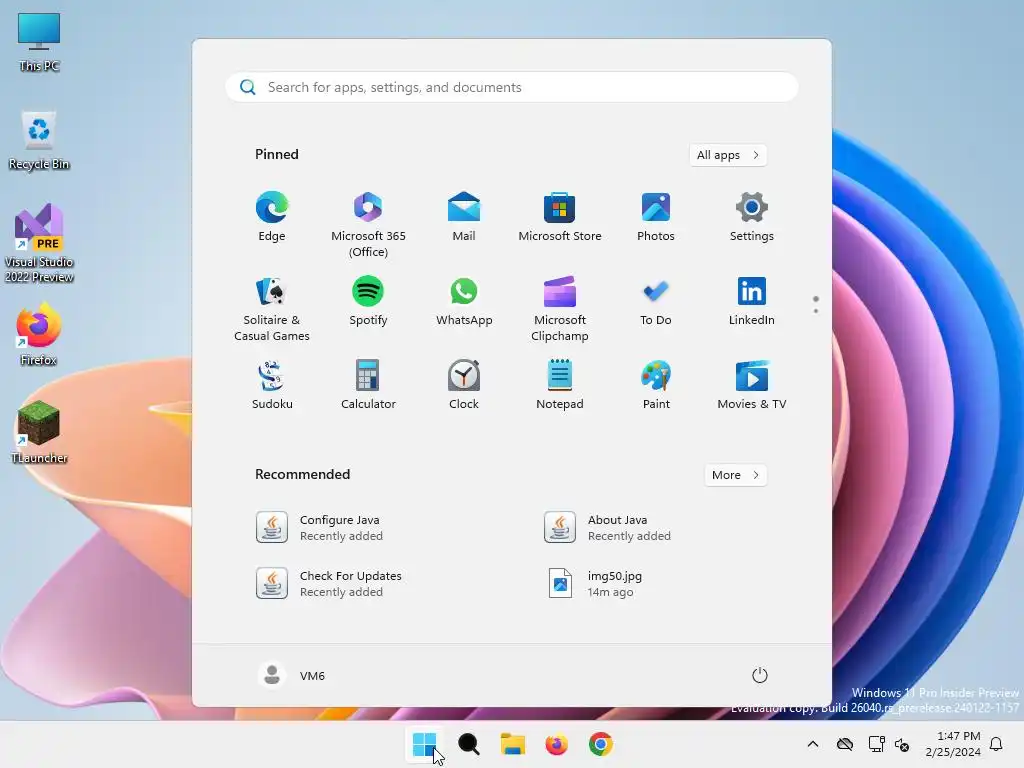Open WhatsApp

point(464,301)
